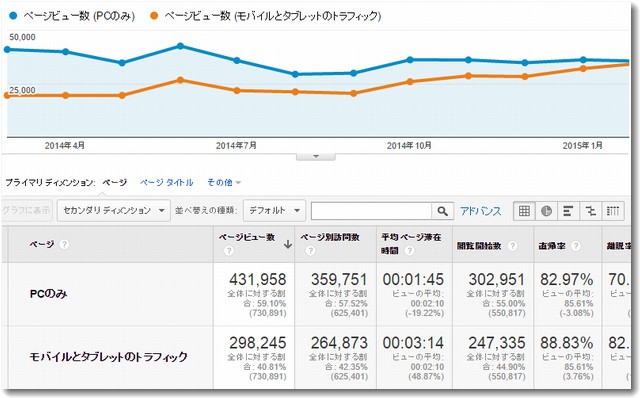Select the ページ タイトル primary dimension
Screen dimensions: 640x398
[167, 182]
